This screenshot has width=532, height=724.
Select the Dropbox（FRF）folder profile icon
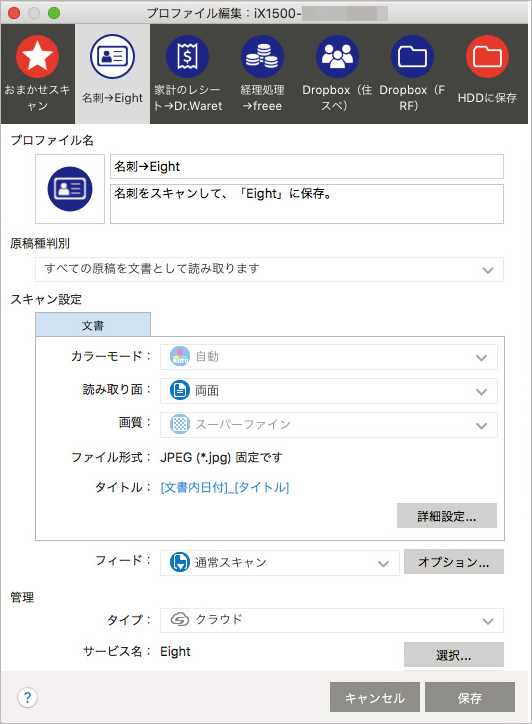(412, 57)
